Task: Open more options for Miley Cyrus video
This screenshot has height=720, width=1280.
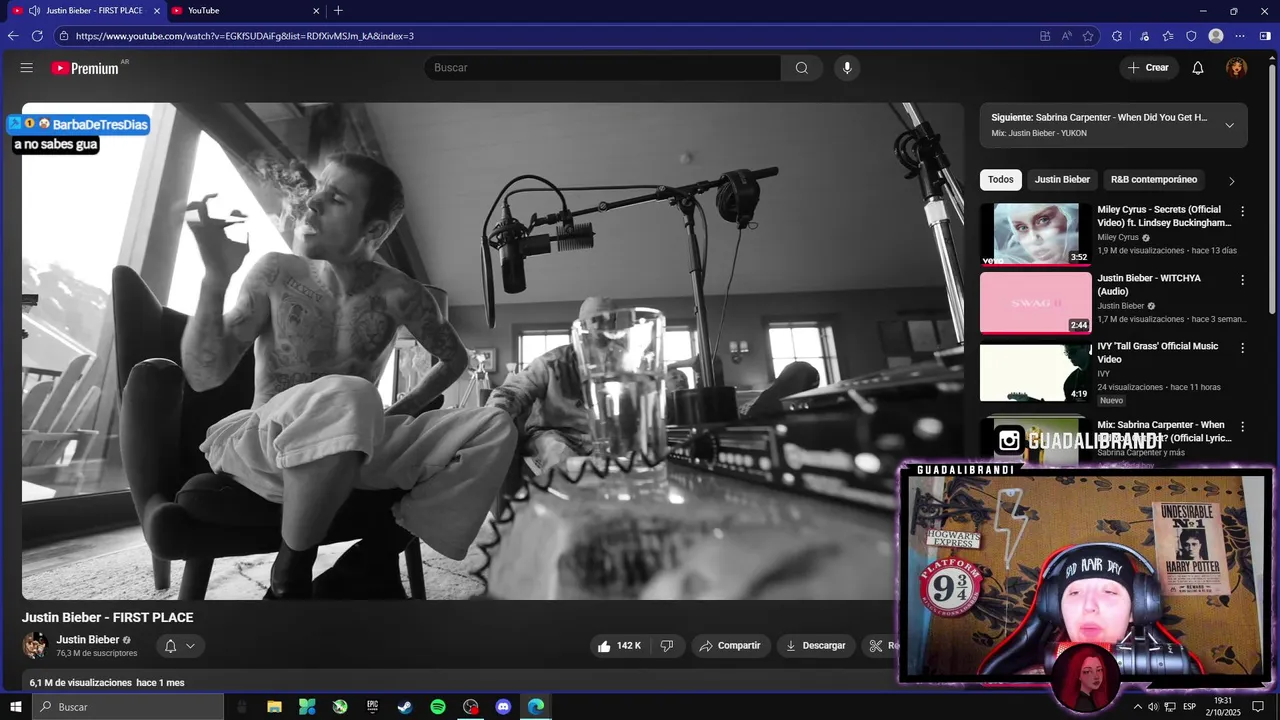Action: tap(1243, 212)
